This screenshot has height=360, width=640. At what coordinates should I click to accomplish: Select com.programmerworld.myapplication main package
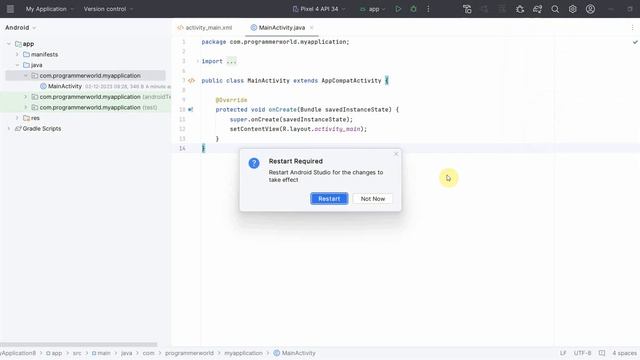pyautogui.click(x=86, y=76)
